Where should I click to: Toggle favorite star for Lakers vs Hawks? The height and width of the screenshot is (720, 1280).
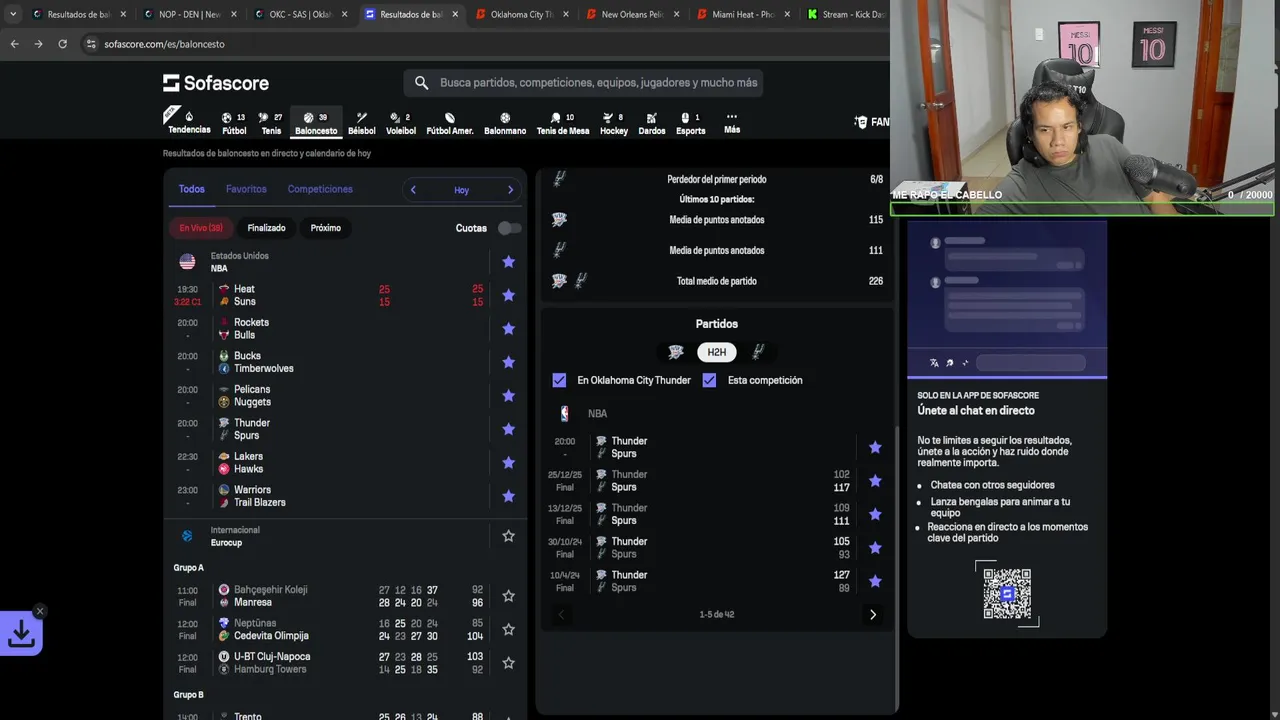pyautogui.click(x=508, y=462)
